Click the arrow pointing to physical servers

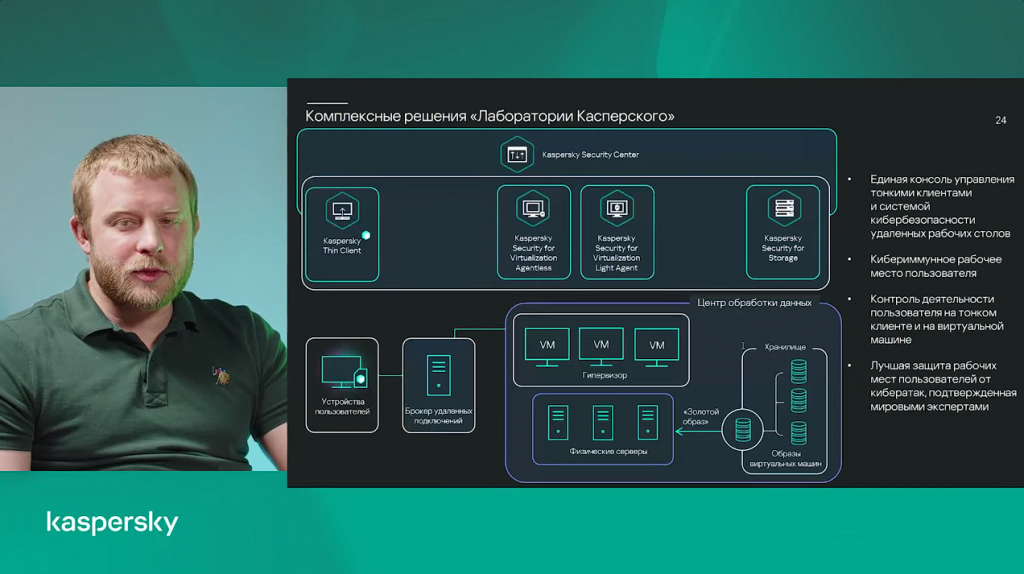698,431
